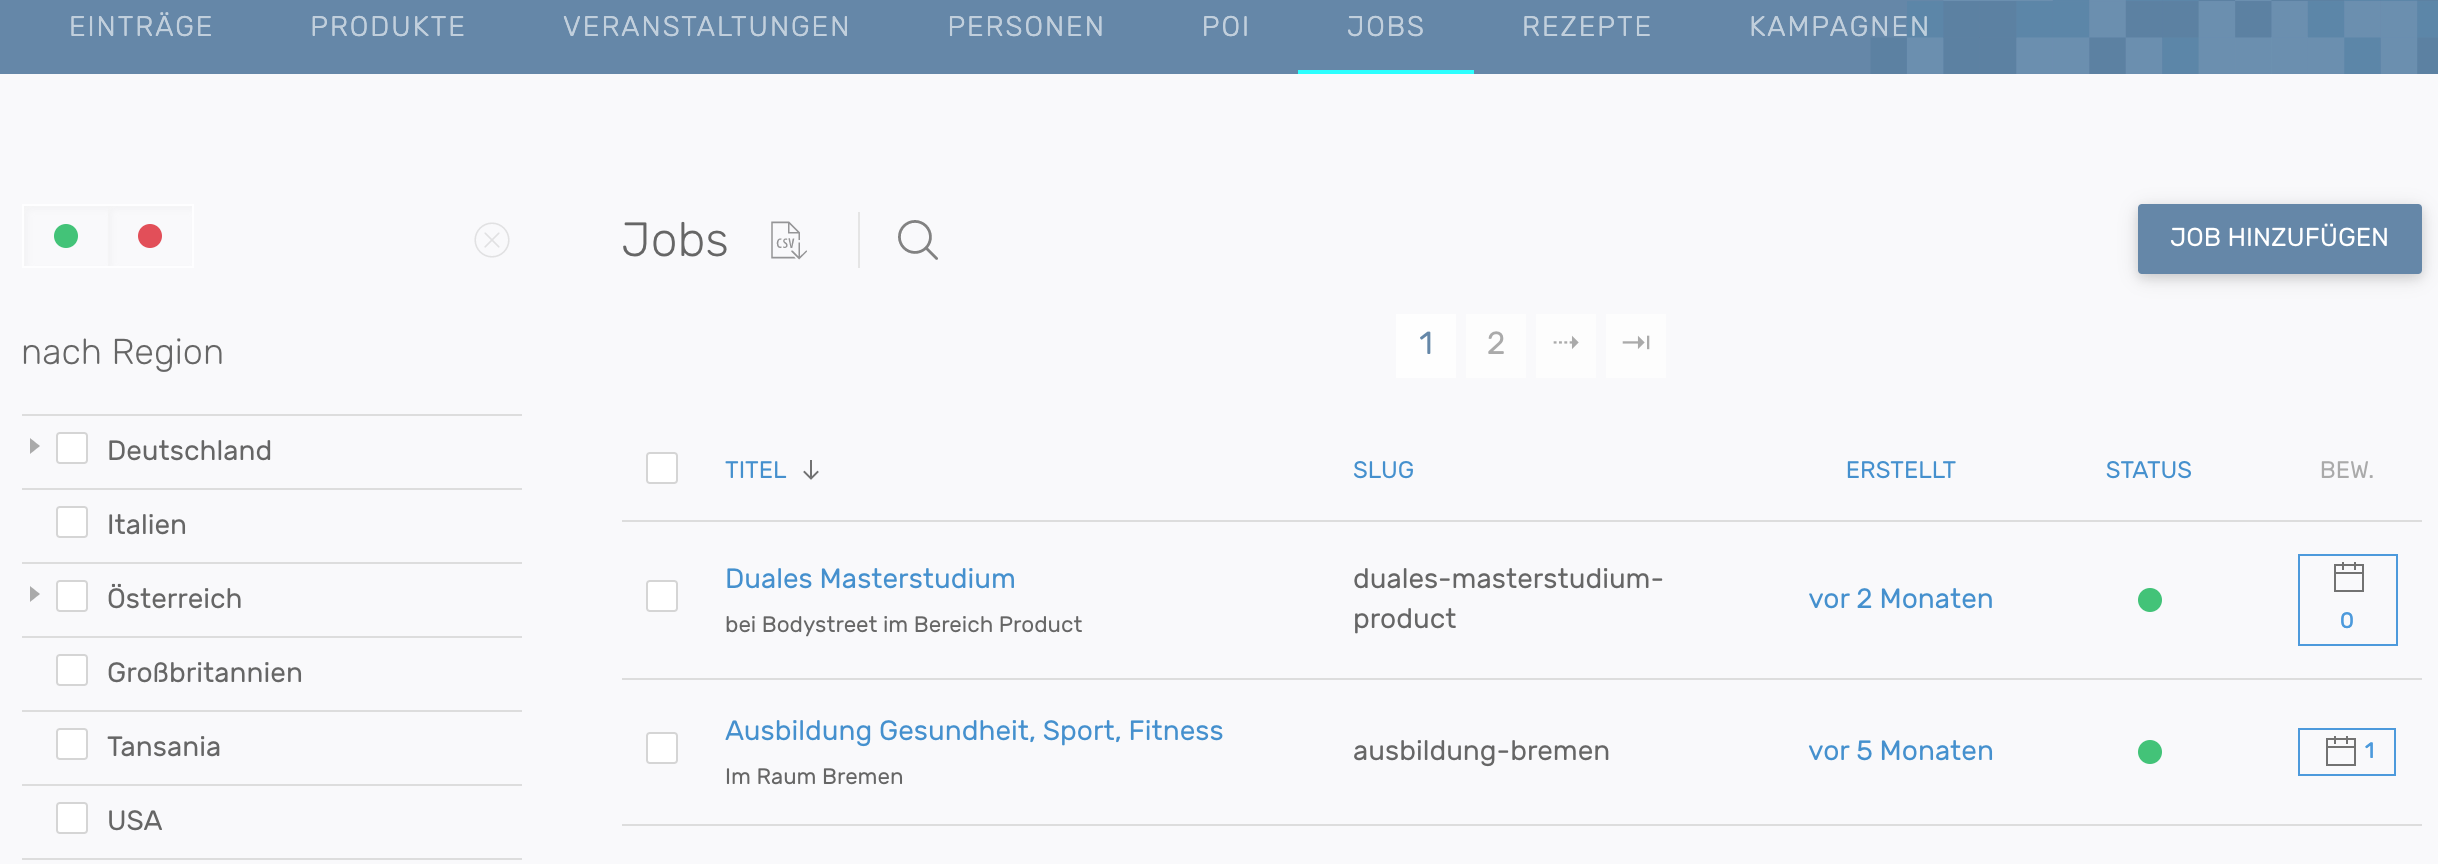Filter by green active status dot
Viewport: 2438px width, 864px height.
pyautogui.click(x=66, y=236)
